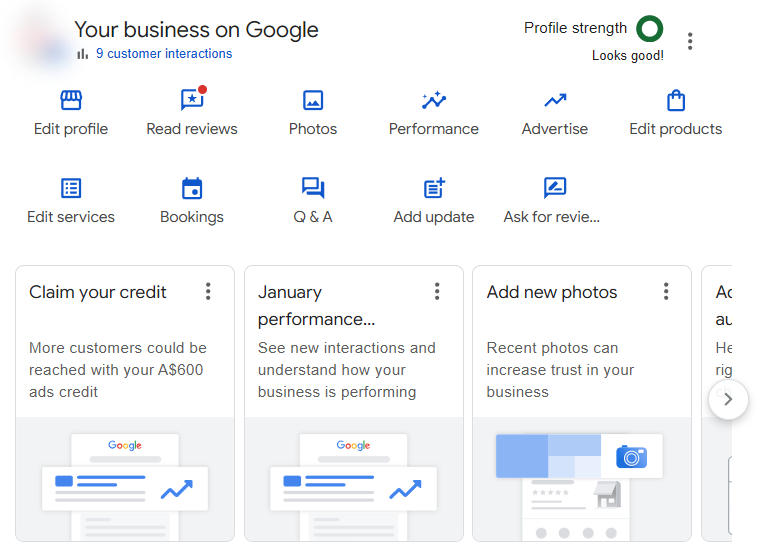The image size is (766, 553).
Task: Open options menu on Add new photos card
Action: pos(666,291)
